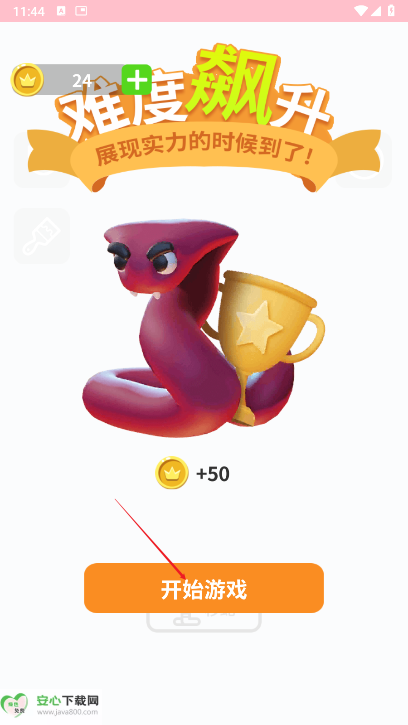Tap the Wi-Fi status icon
Screen dimensions: 408x725
[360, 11]
